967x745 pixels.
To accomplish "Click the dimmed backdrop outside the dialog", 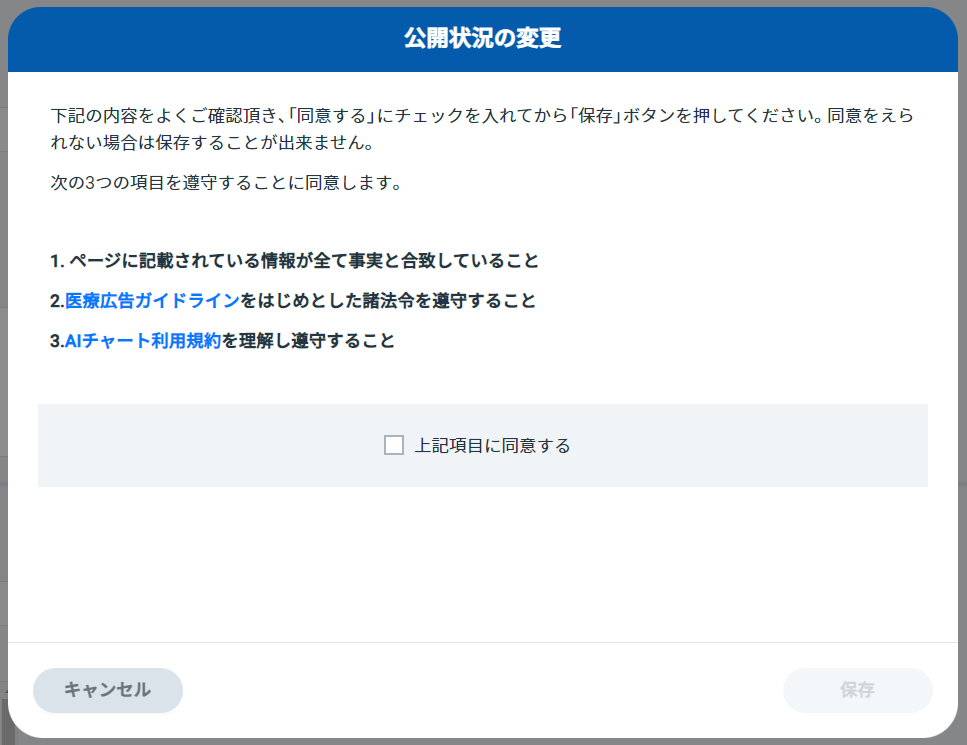I will pyautogui.click(x=3, y=370).
